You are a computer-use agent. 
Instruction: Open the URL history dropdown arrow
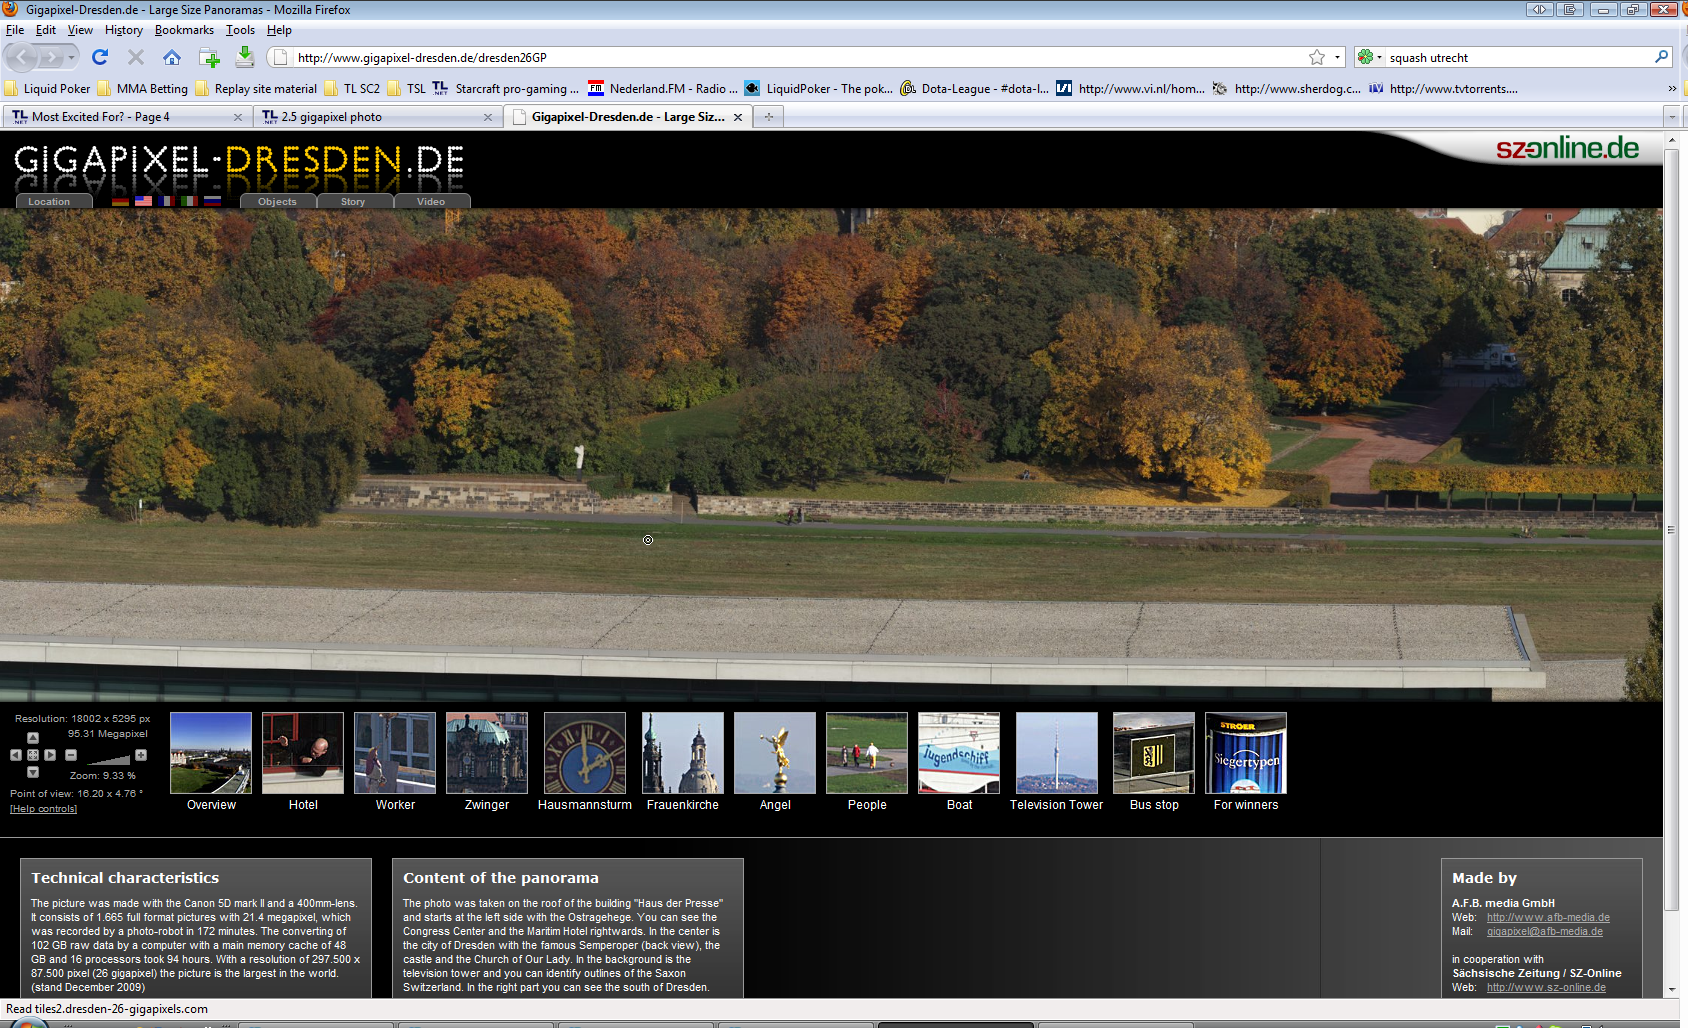tap(1337, 57)
